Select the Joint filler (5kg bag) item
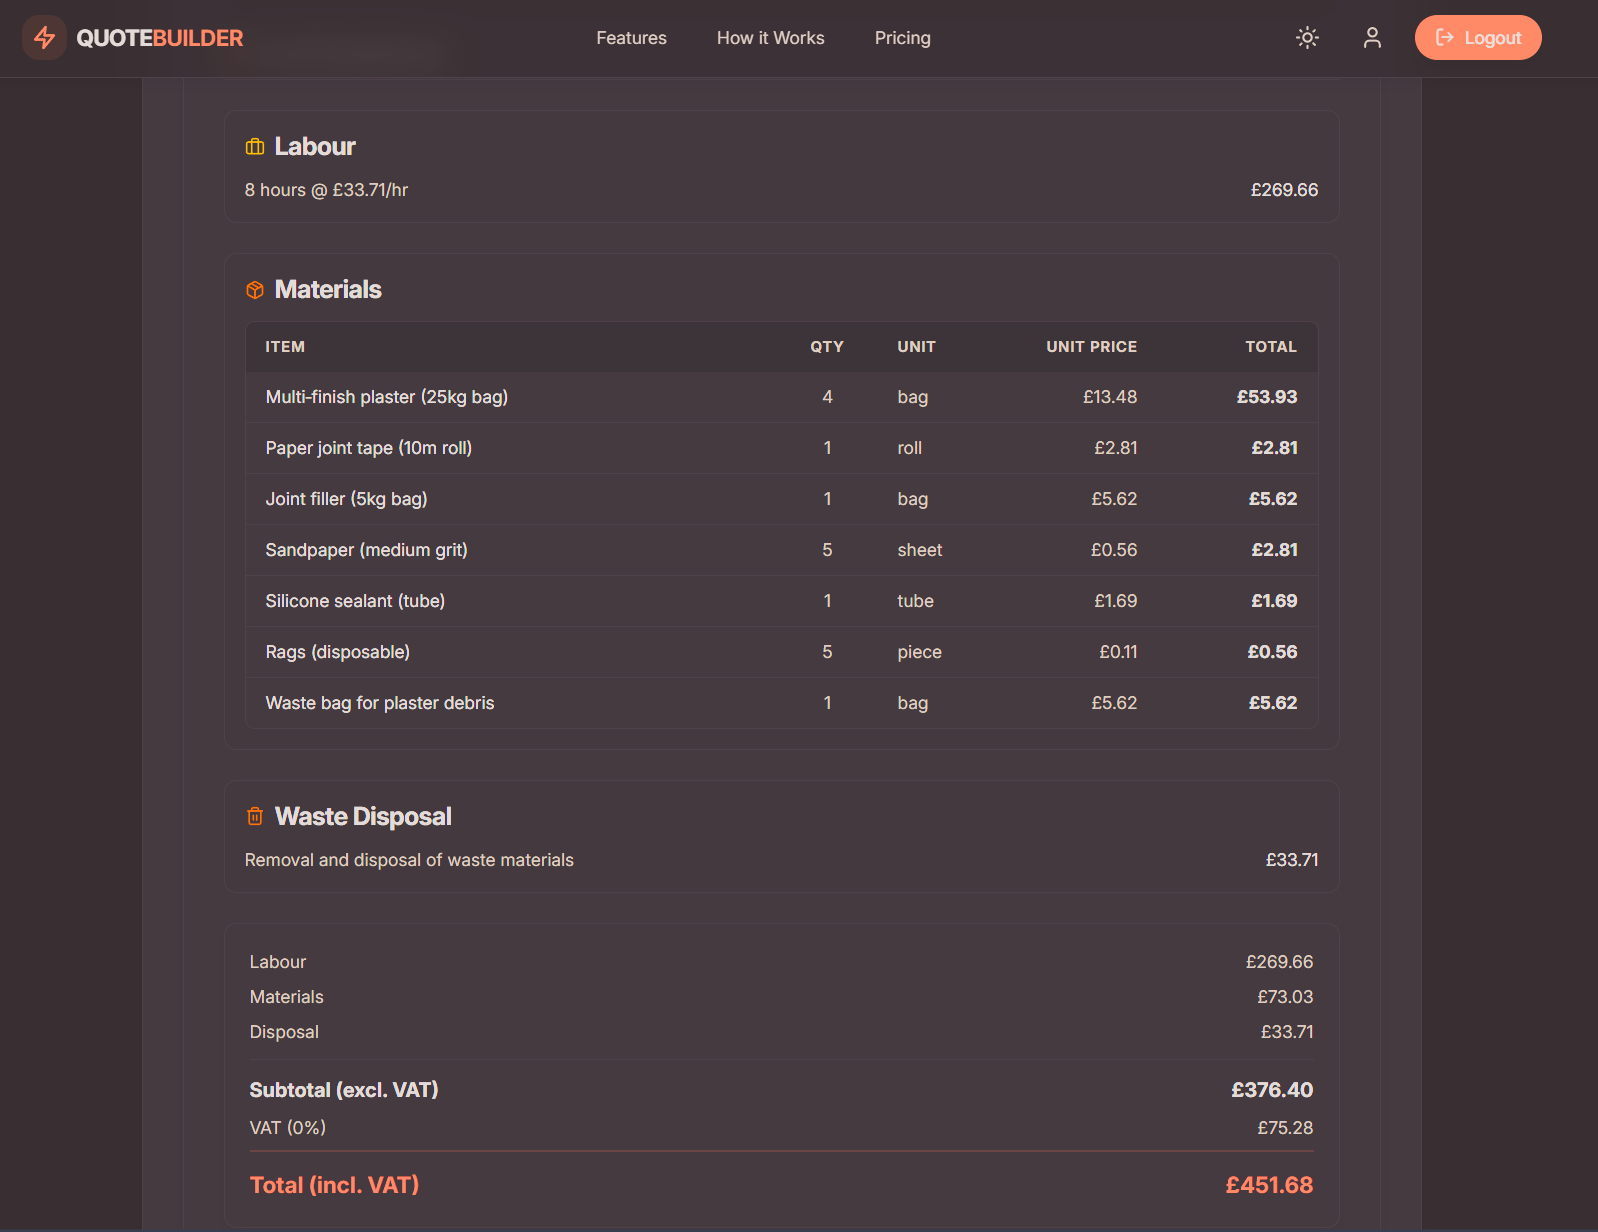The height and width of the screenshot is (1232, 1598). [x=346, y=499]
